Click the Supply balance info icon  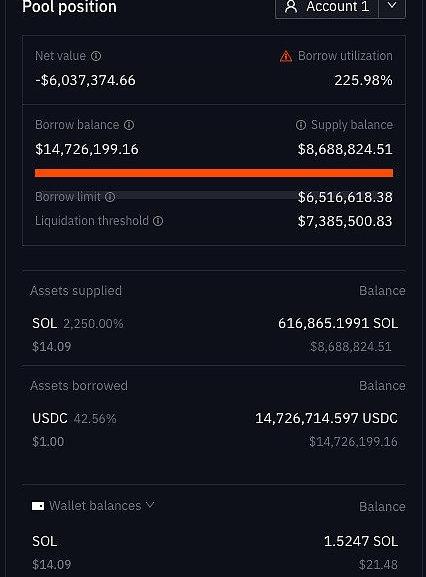pyautogui.click(x=301, y=125)
